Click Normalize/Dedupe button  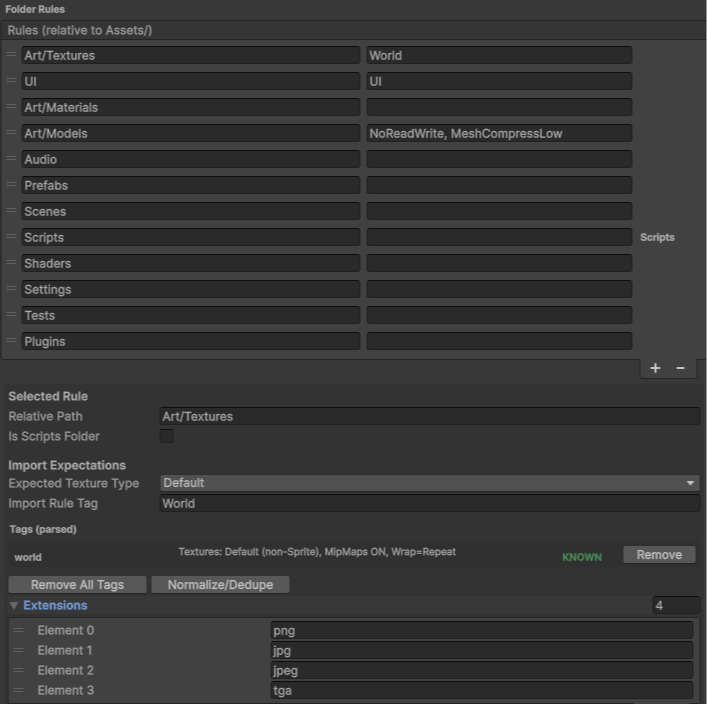(x=220, y=584)
